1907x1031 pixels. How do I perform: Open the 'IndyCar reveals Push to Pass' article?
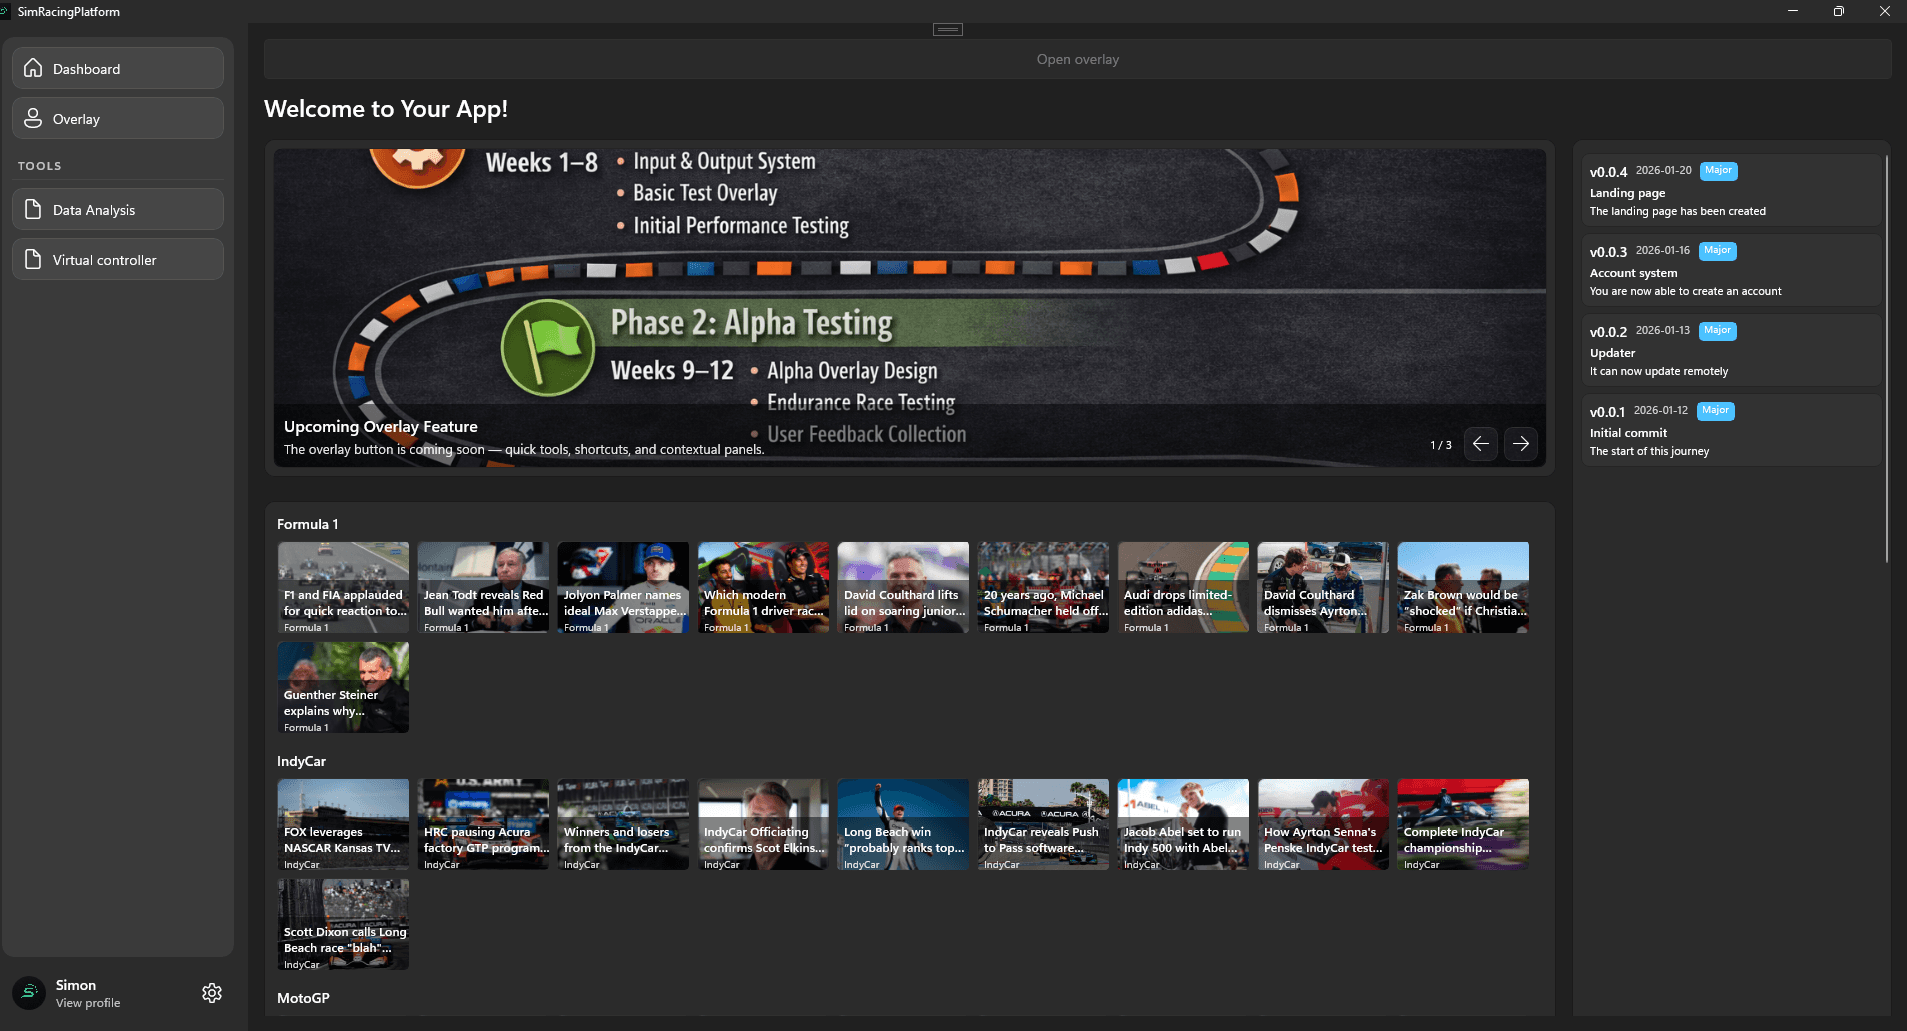point(1043,824)
